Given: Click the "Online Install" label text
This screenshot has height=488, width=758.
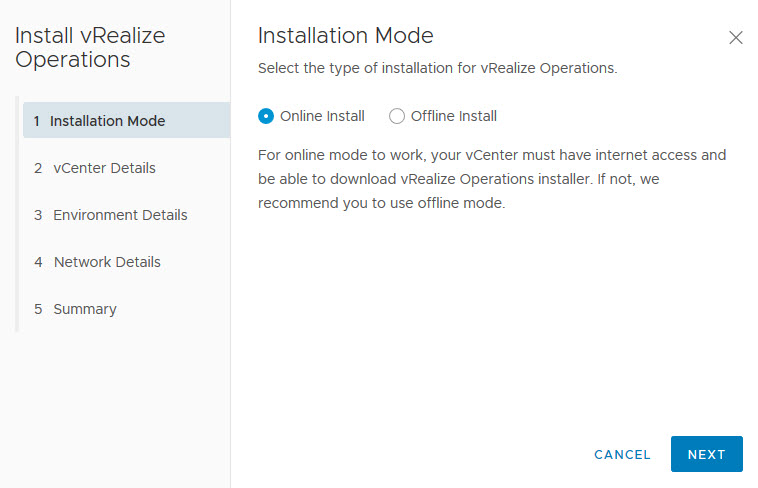Looking at the screenshot, I should pos(322,116).
